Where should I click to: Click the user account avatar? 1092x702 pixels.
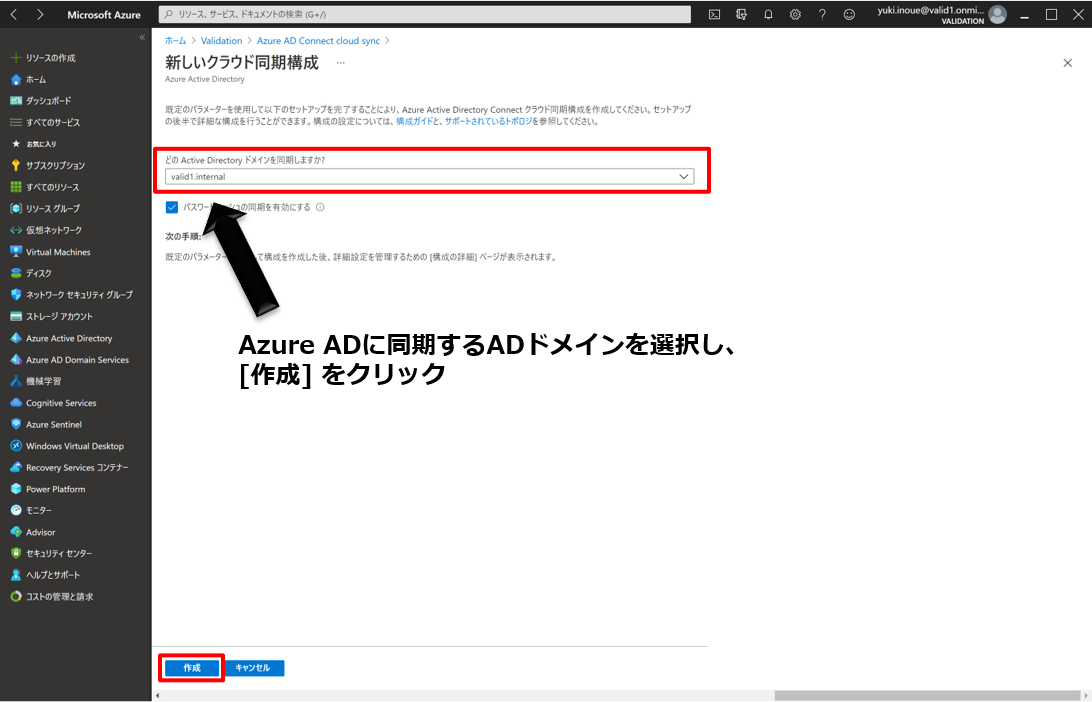click(x=998, y=15)
